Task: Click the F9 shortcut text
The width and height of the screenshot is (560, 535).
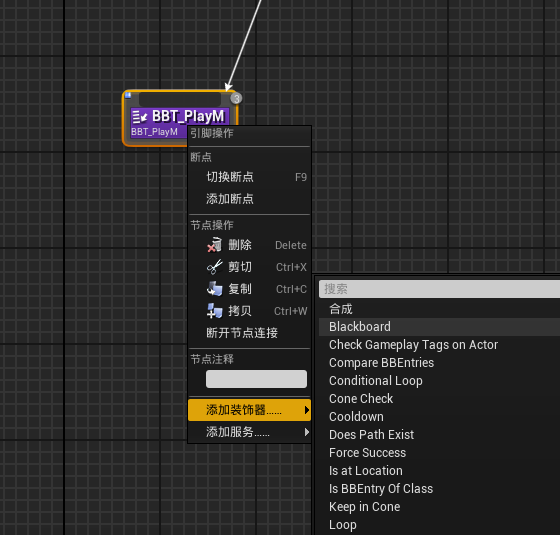Action: click(x=301, y=177)
